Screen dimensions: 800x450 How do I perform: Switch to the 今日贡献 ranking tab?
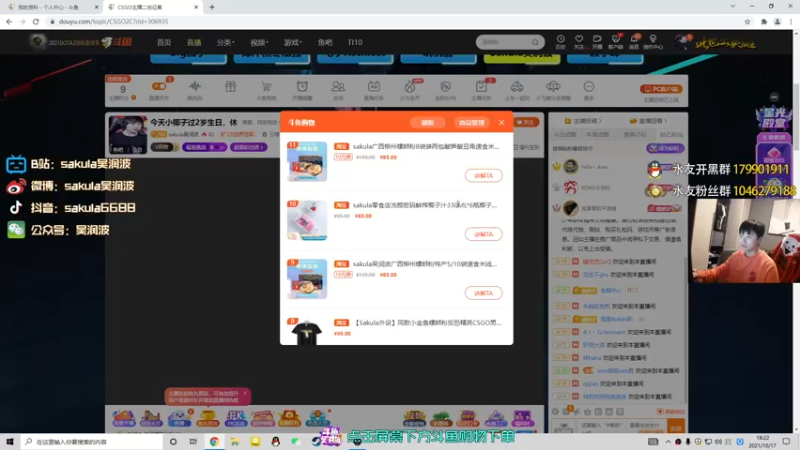pos(565,135)
